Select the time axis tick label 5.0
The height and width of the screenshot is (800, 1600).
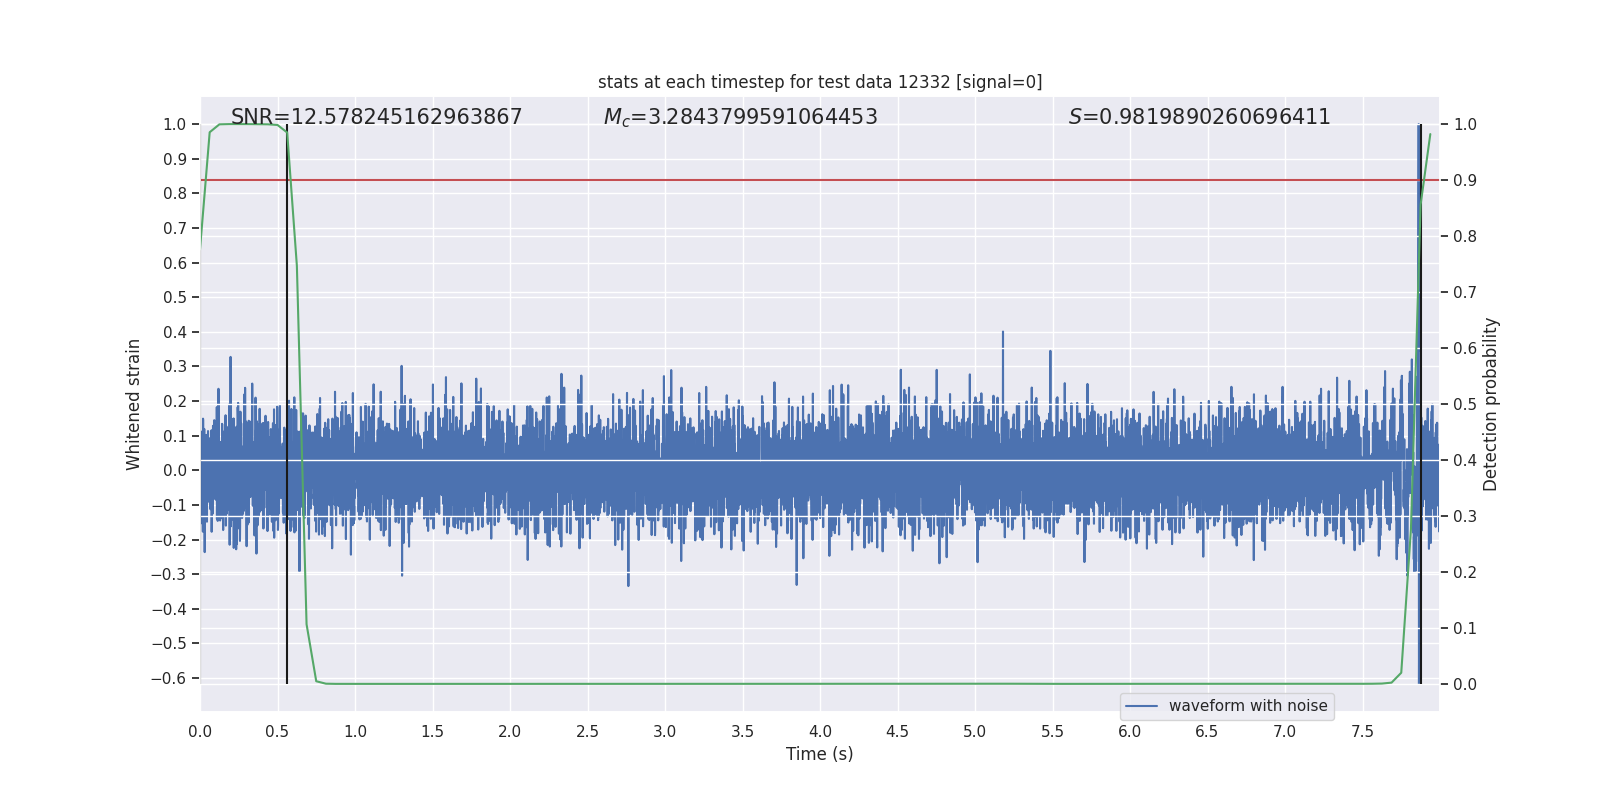[975, 731]
